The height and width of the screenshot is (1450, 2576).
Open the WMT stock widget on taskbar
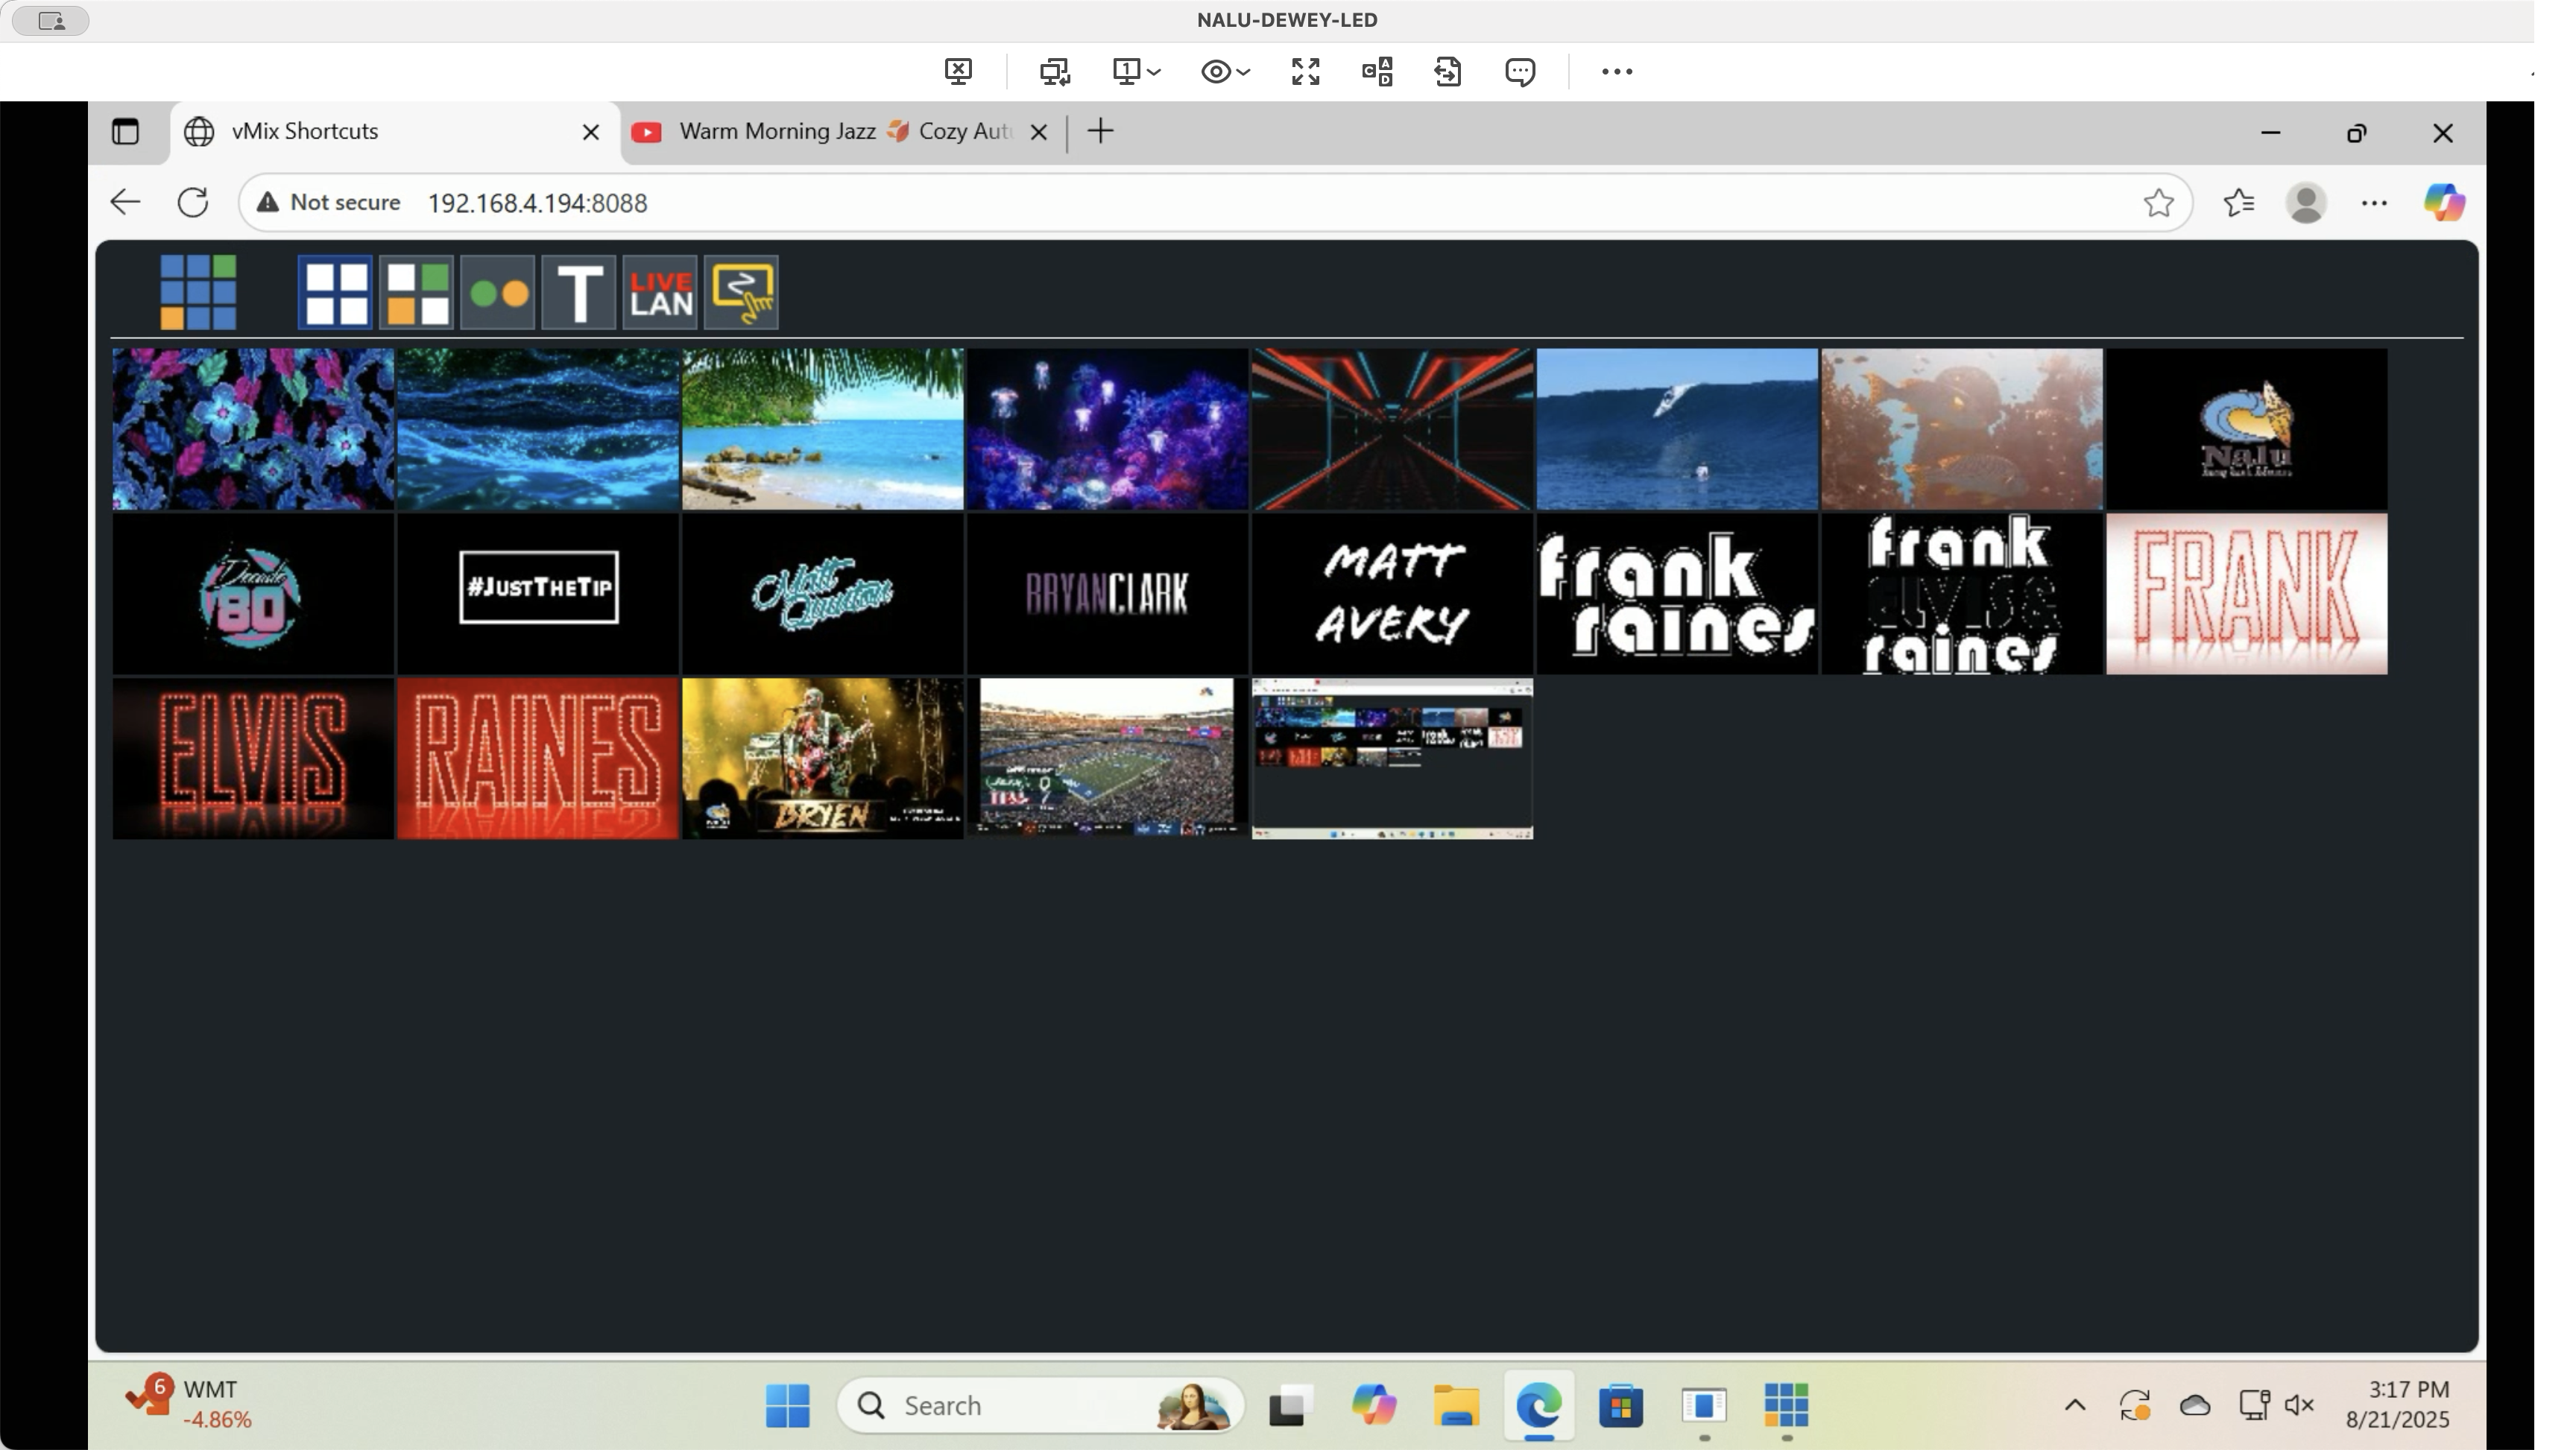pyautogui.click(x=190, y=1403)
